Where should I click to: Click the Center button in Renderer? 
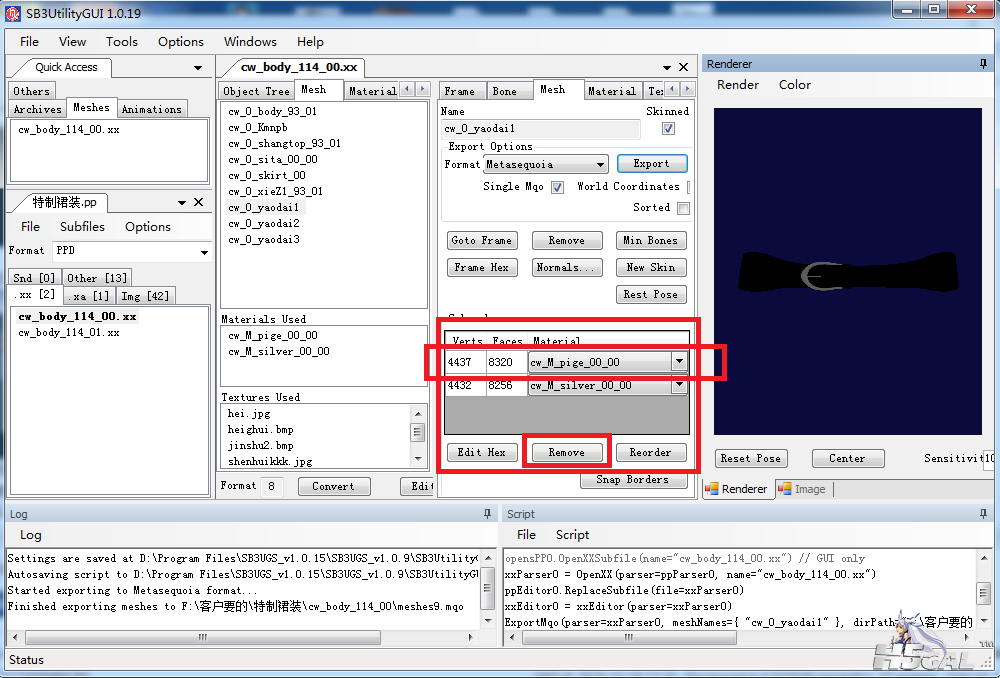848,458
